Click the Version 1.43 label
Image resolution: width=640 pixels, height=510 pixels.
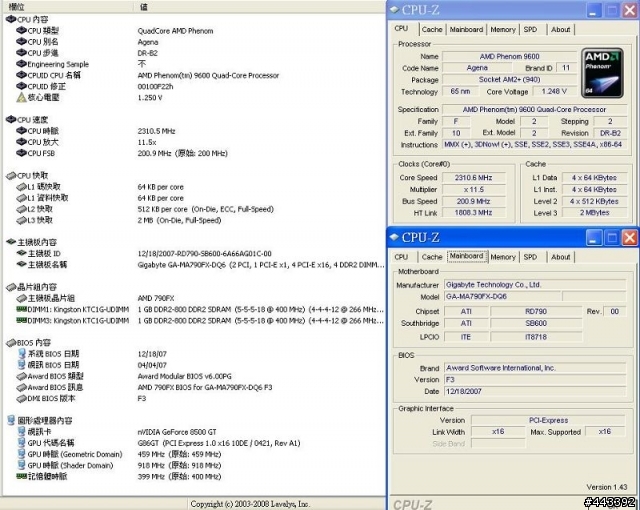607,487
